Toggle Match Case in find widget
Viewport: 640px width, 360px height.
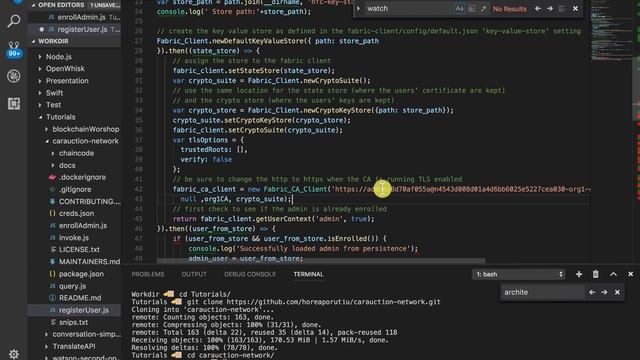pos(459,9)
